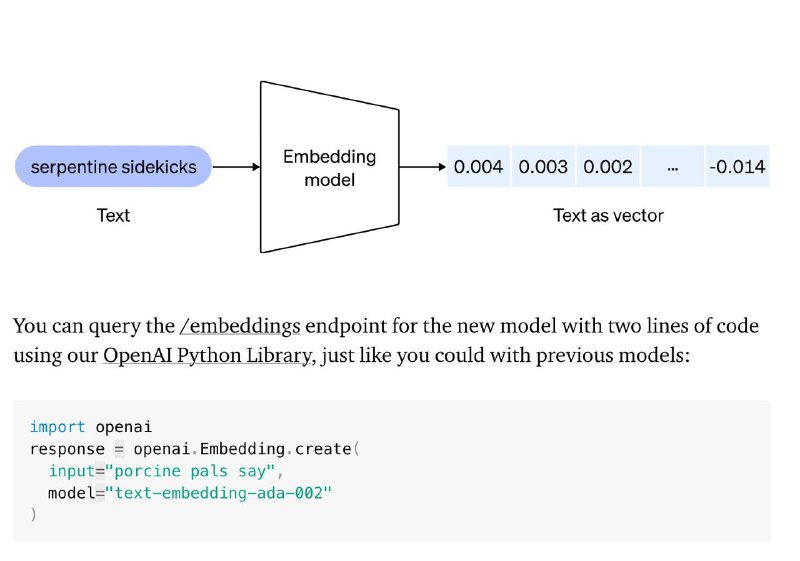Click the arrow from text to model

[x=236, y=167]
